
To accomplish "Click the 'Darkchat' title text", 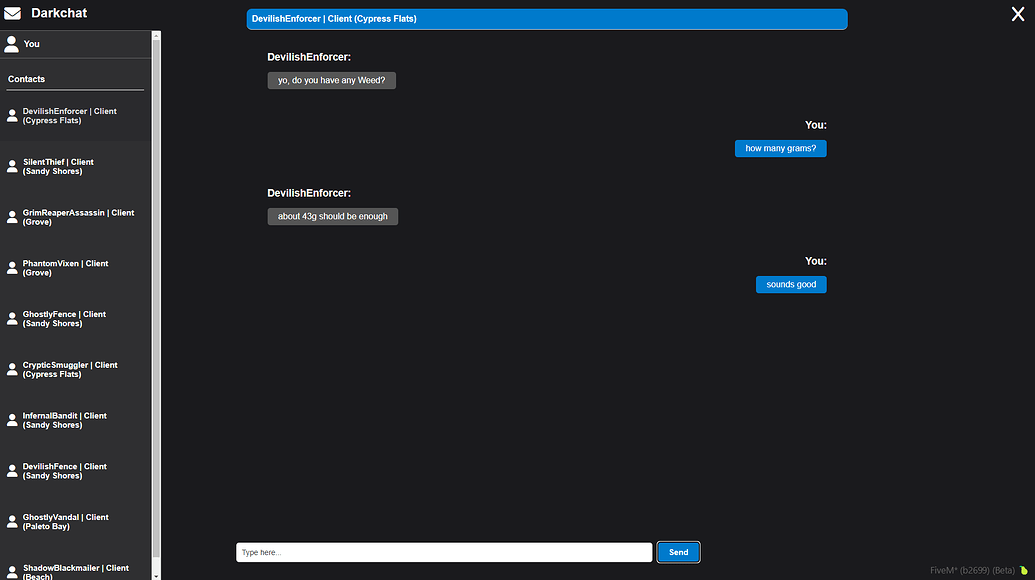I will point(59,13).
